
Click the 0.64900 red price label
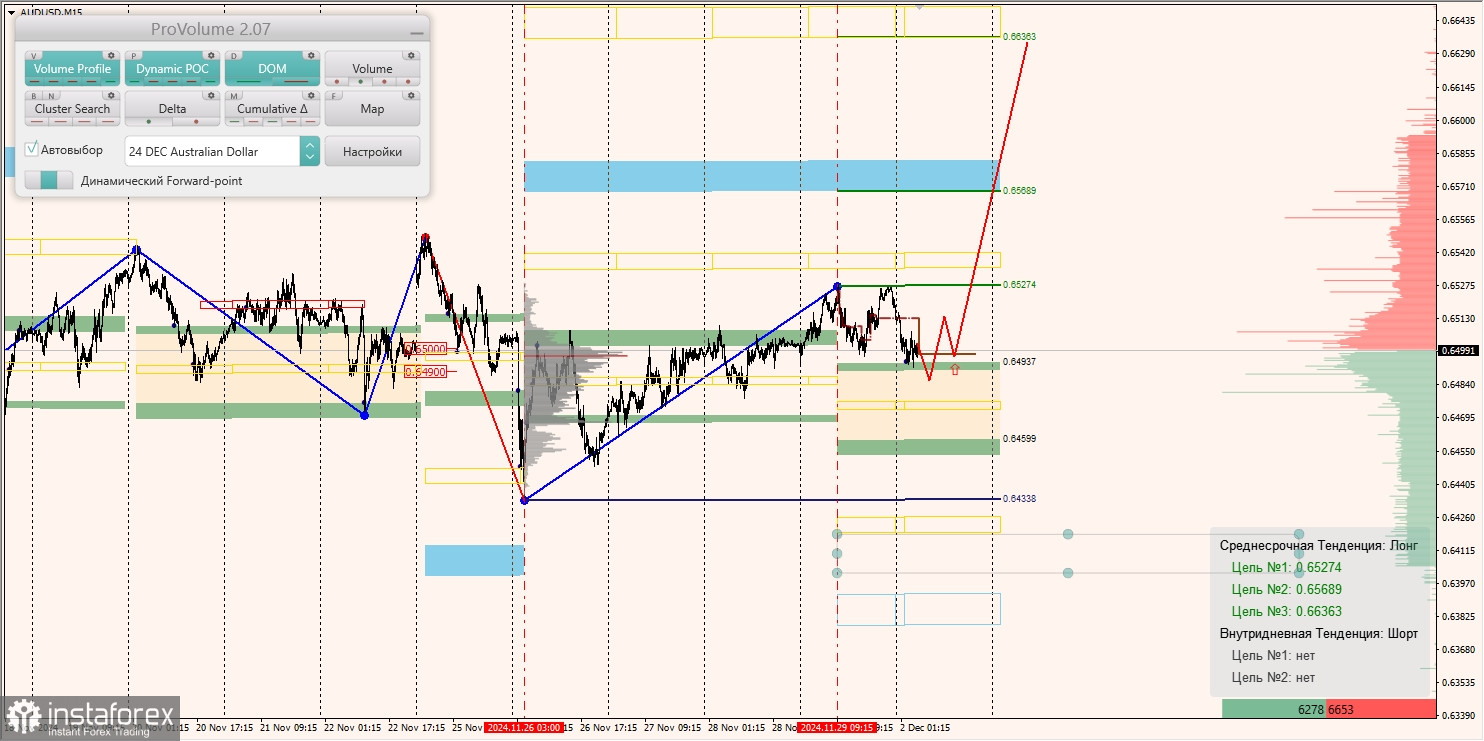point(426,371)
